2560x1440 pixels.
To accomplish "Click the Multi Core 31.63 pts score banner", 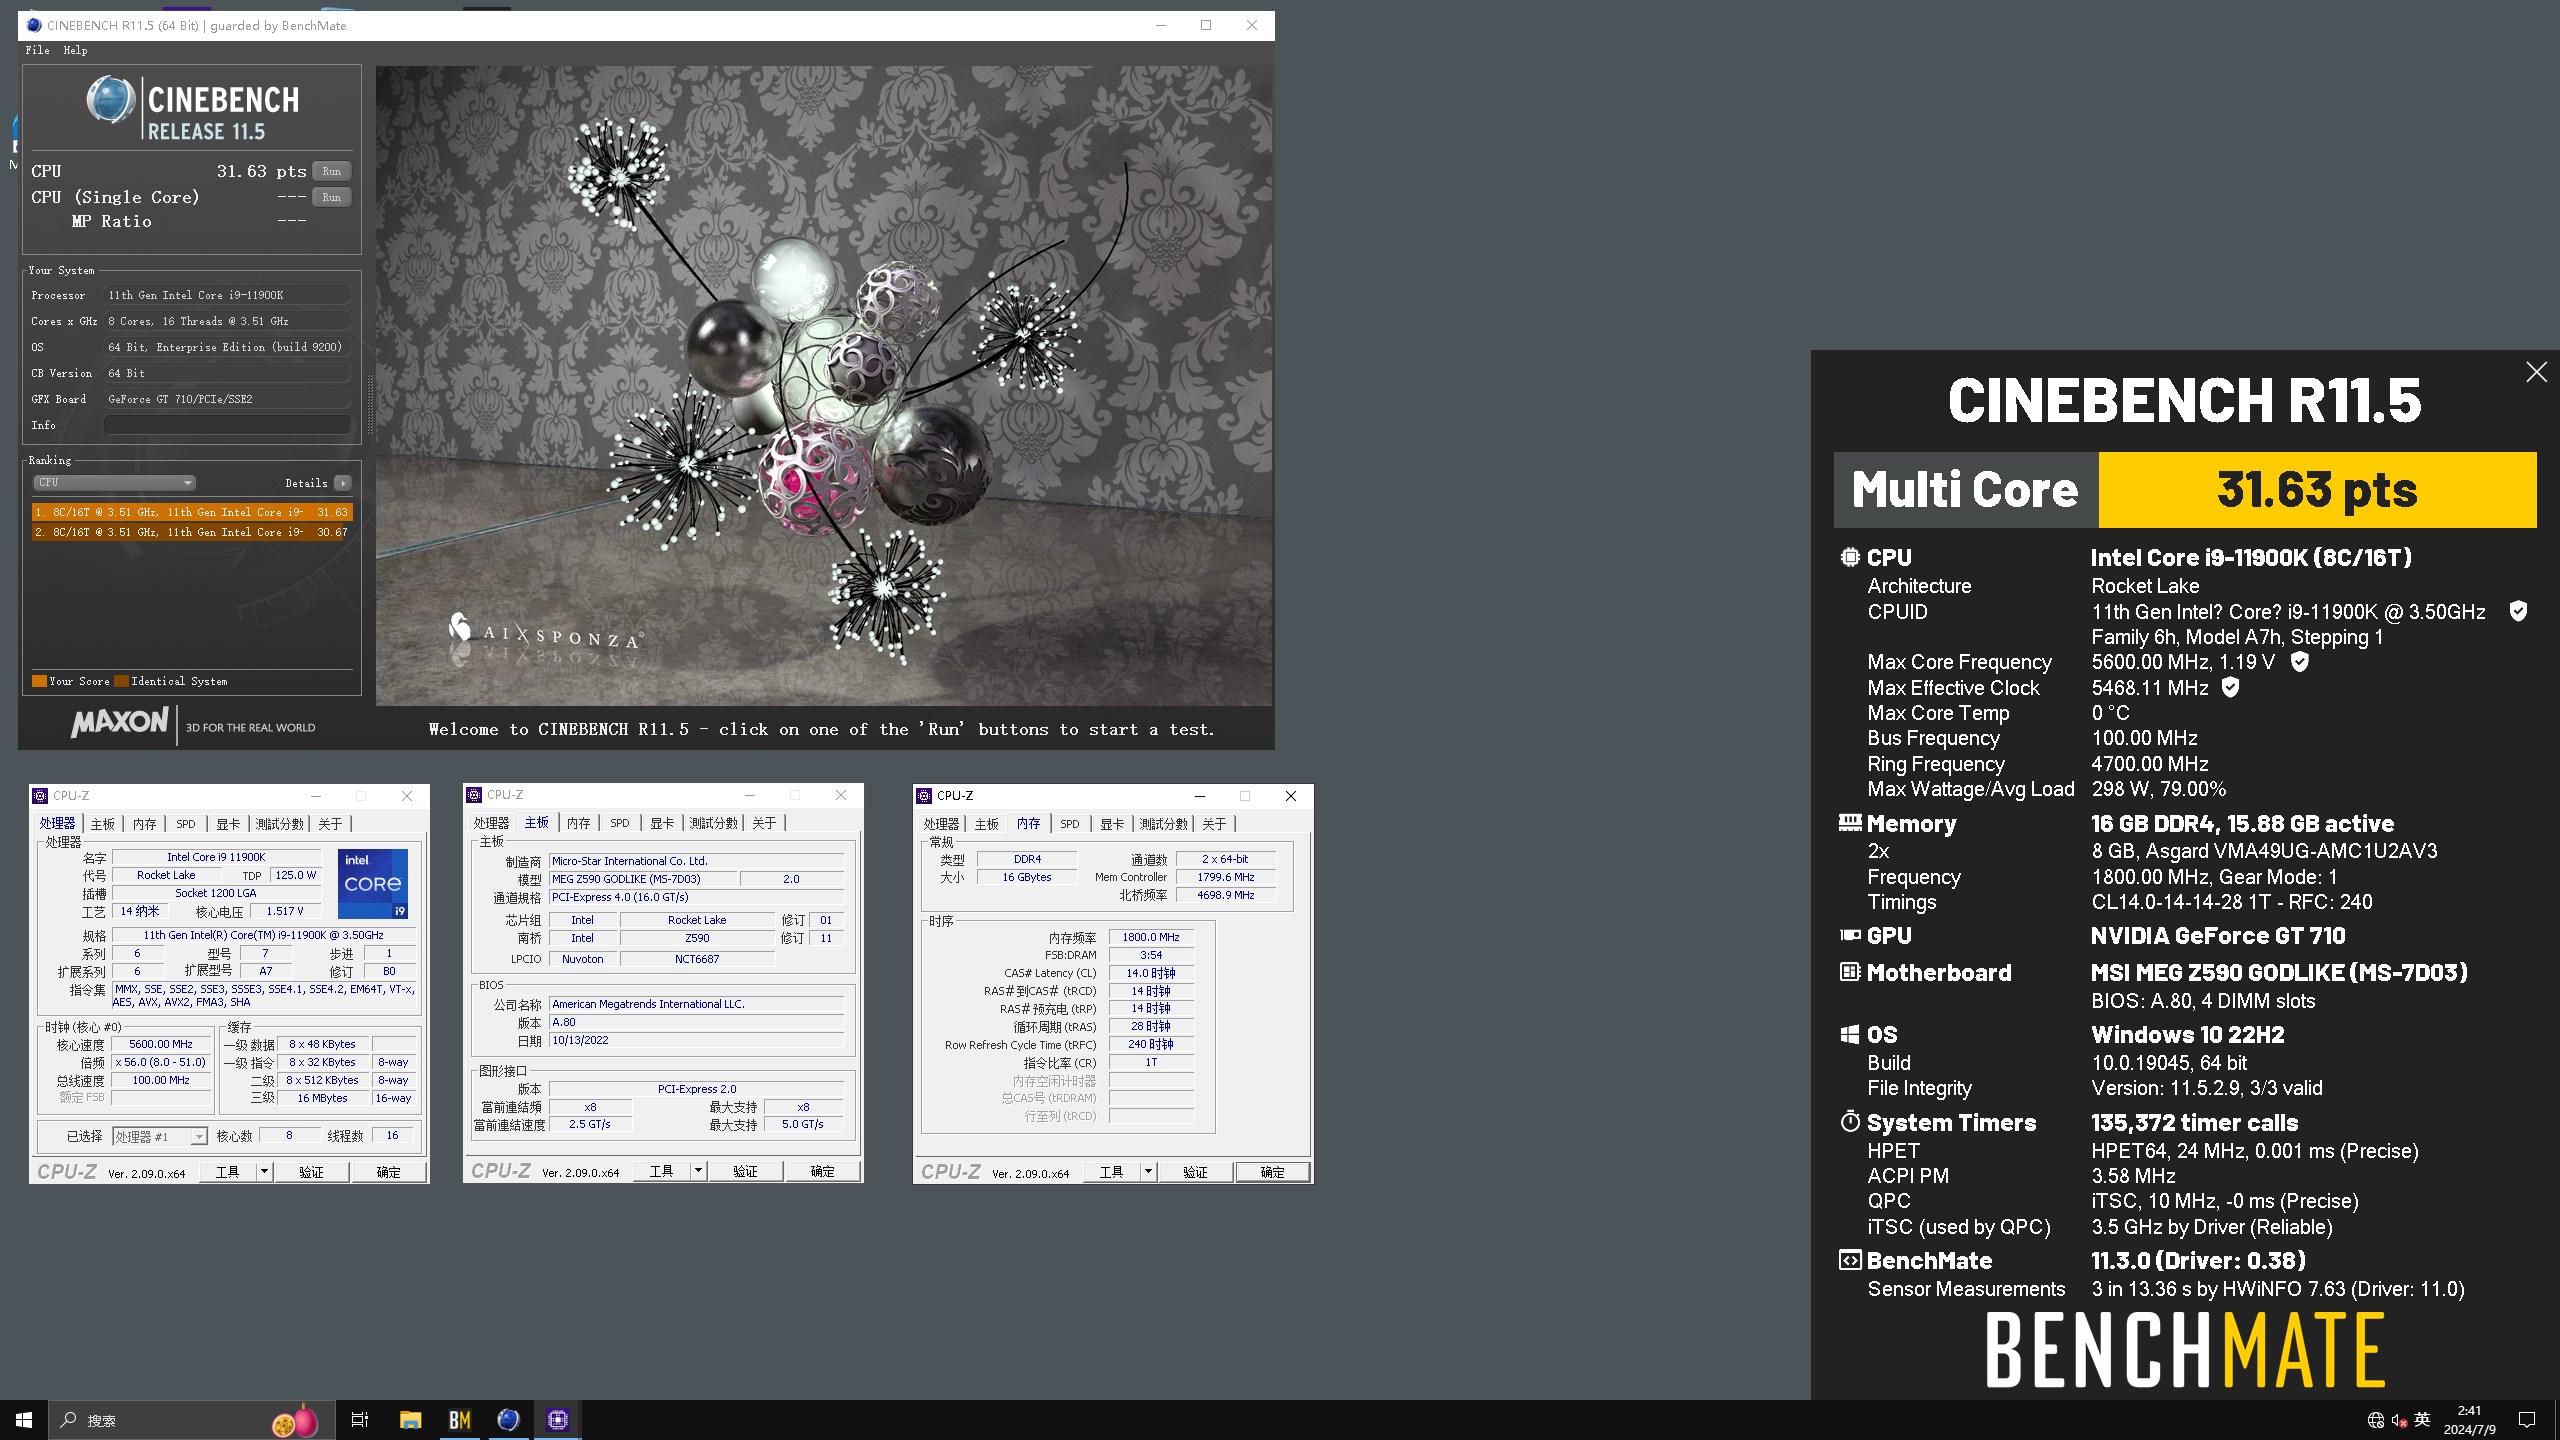I will [x=2185, y=490].
